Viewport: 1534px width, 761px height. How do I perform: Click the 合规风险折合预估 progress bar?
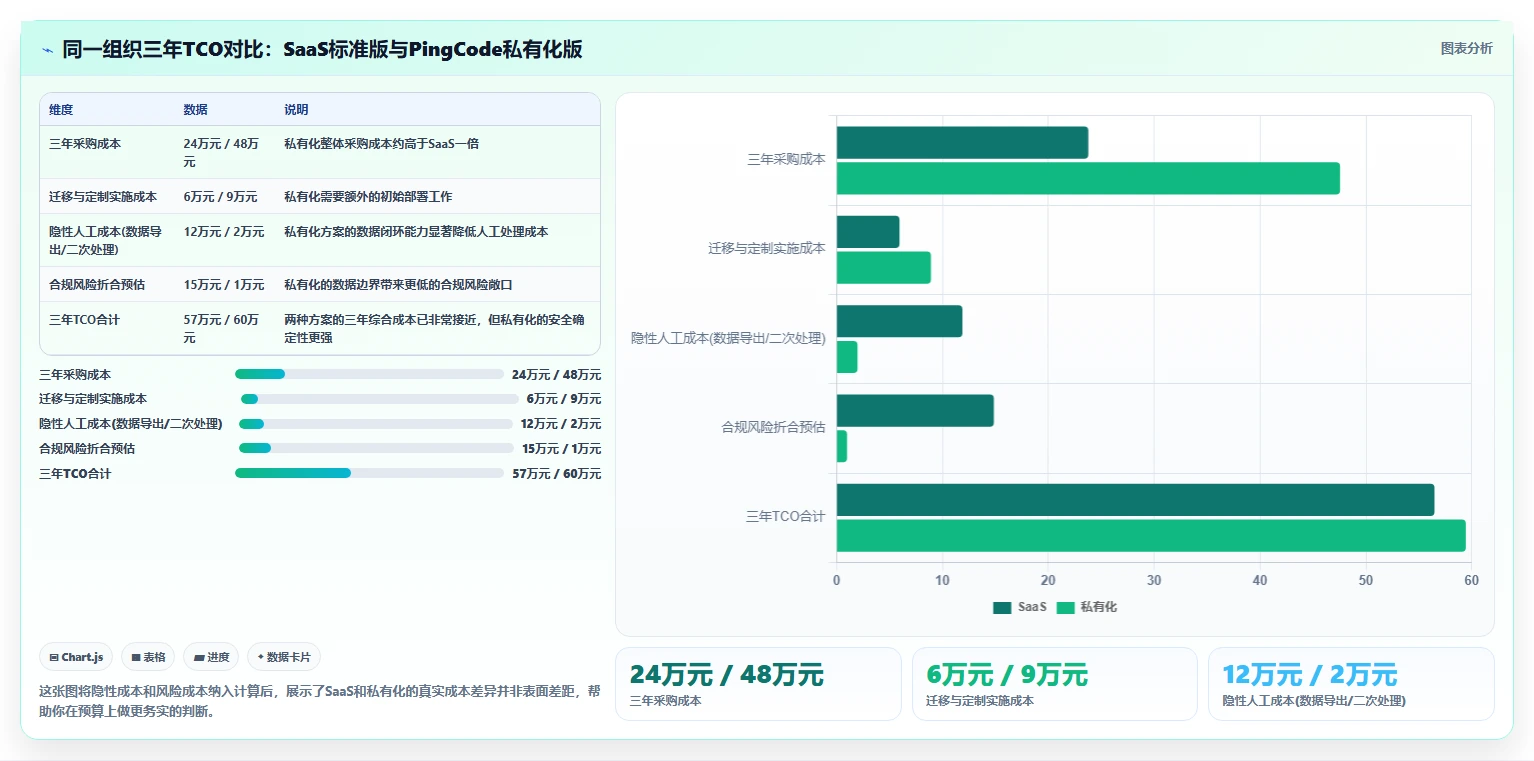376,448
